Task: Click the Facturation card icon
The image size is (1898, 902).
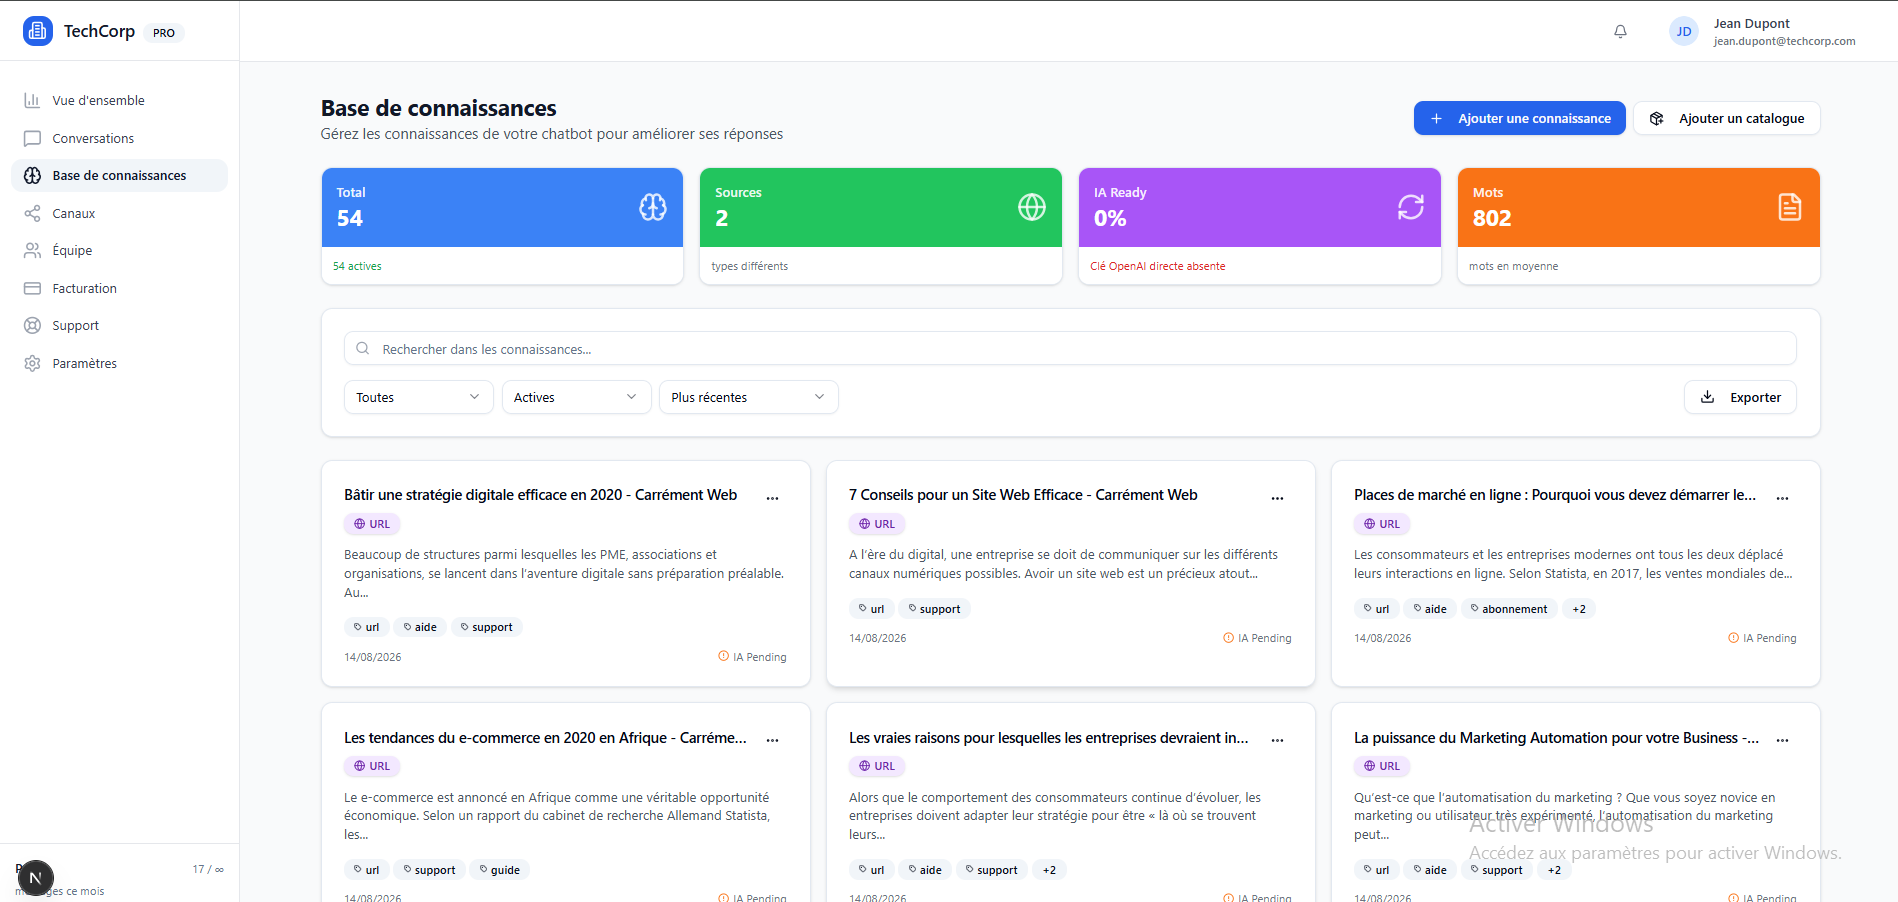Action: (x=32, y=288)
